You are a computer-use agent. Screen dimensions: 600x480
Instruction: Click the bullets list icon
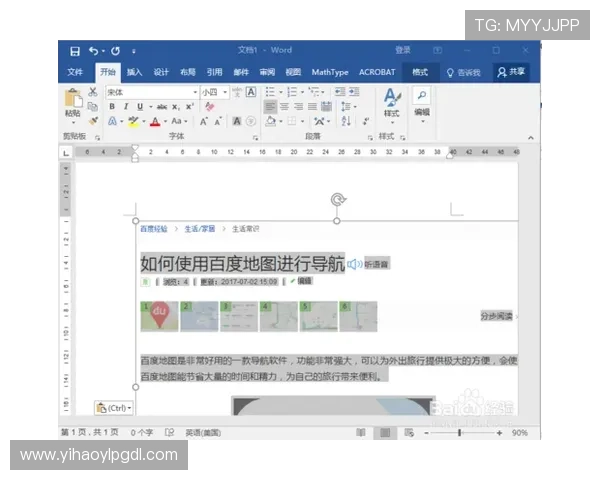270,92
